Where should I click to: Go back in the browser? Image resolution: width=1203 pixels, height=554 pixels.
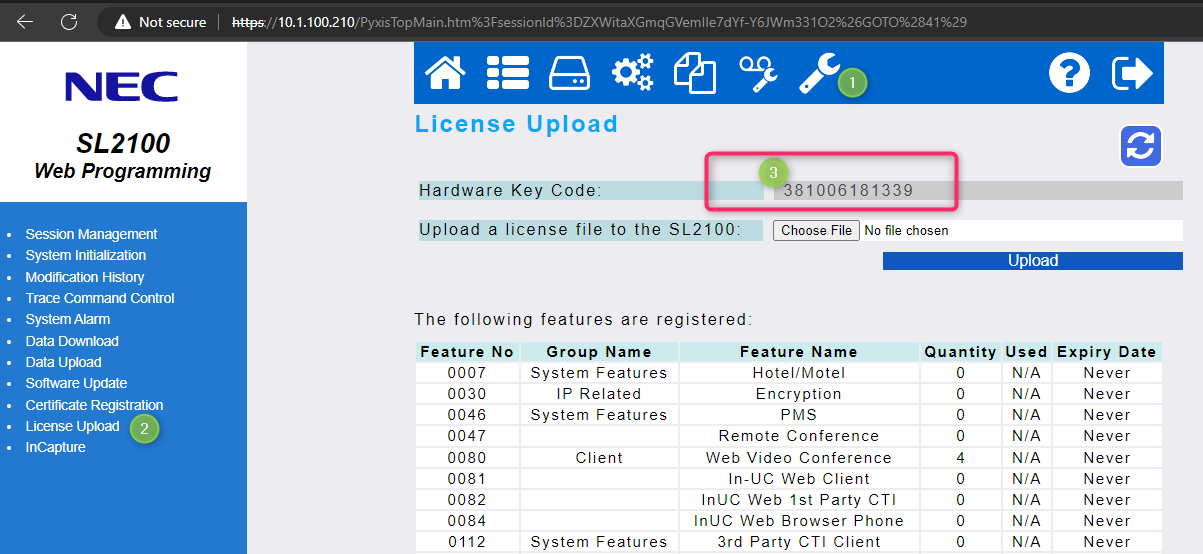point(25,21)
